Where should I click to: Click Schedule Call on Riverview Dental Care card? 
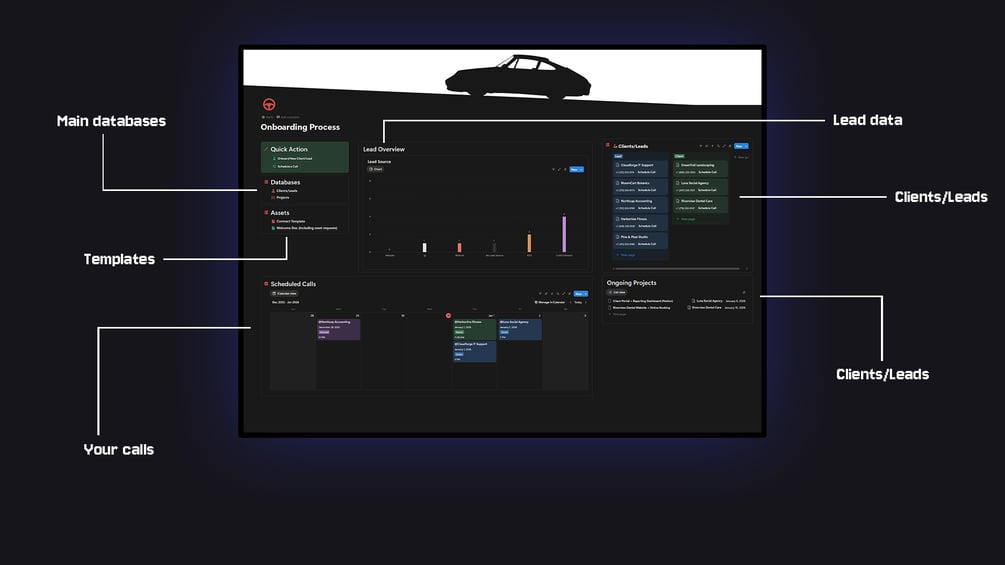(707, 208)
